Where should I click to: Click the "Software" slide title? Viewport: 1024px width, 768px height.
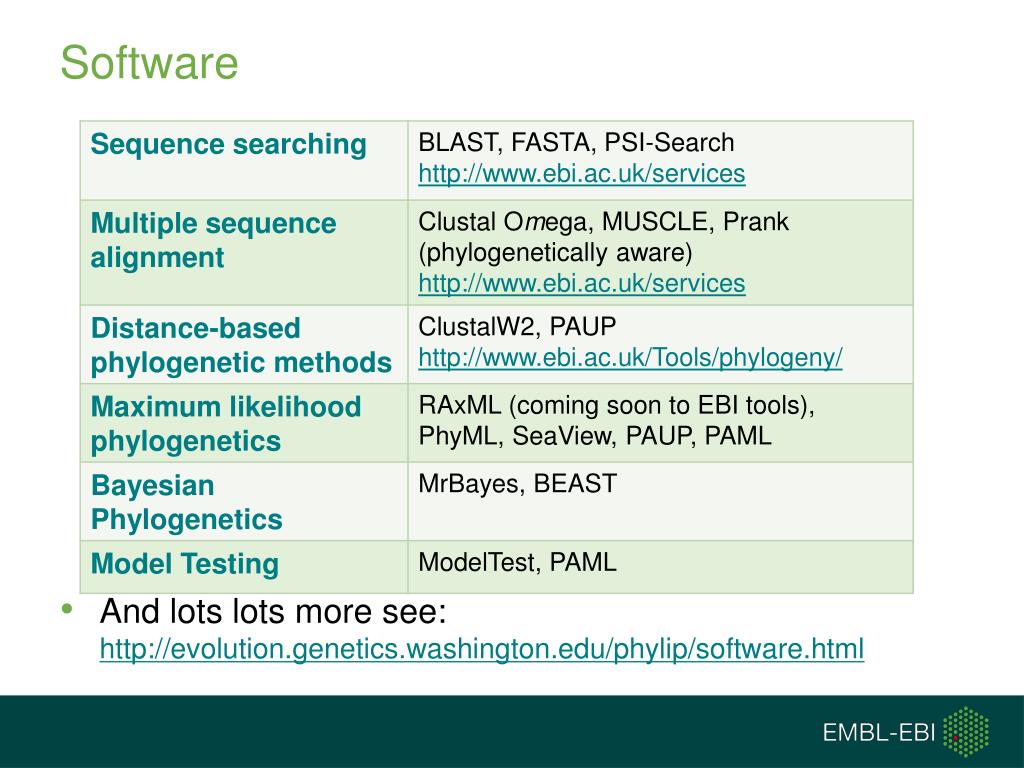click(149, 63)
